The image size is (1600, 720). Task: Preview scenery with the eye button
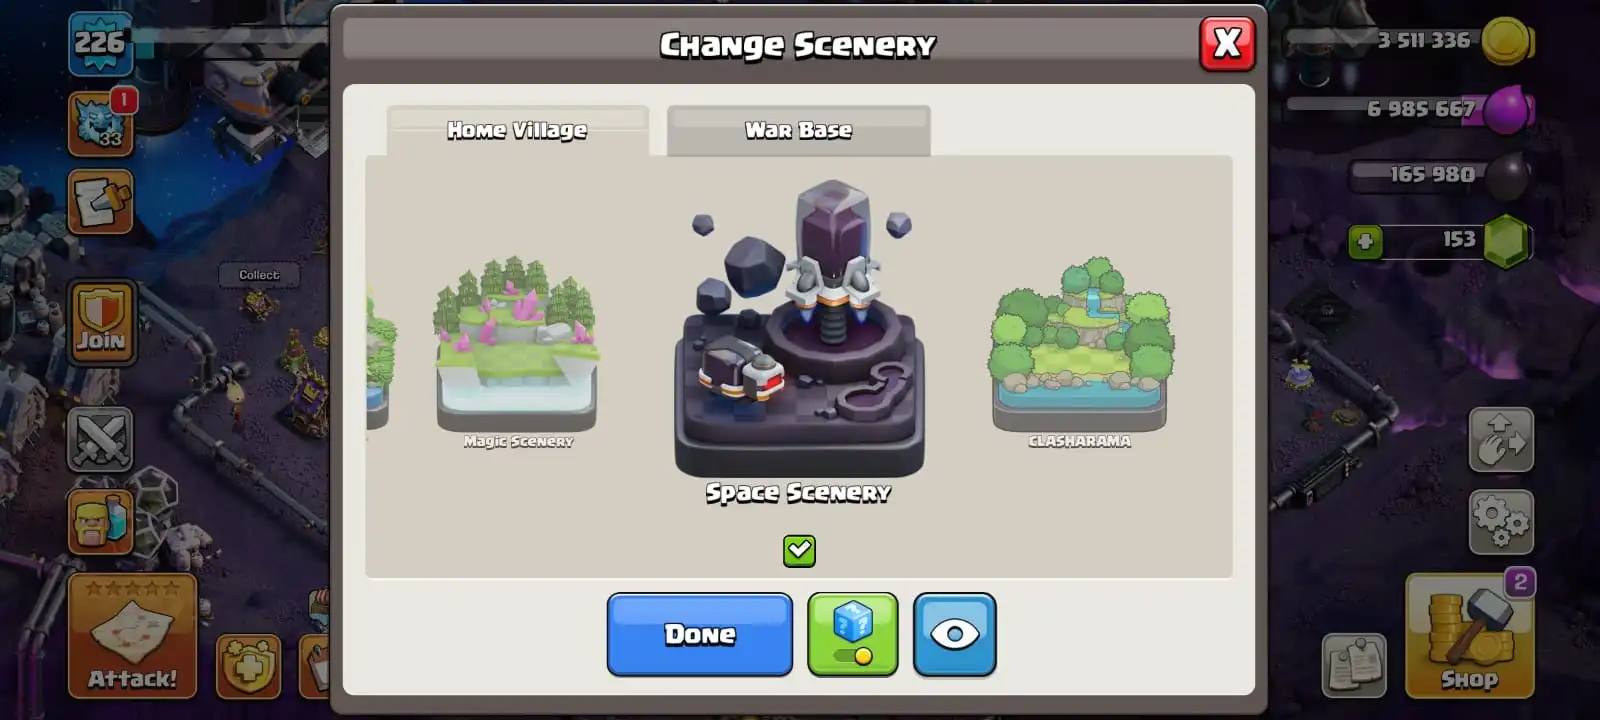pyautogui.click(x=954, y=634)
